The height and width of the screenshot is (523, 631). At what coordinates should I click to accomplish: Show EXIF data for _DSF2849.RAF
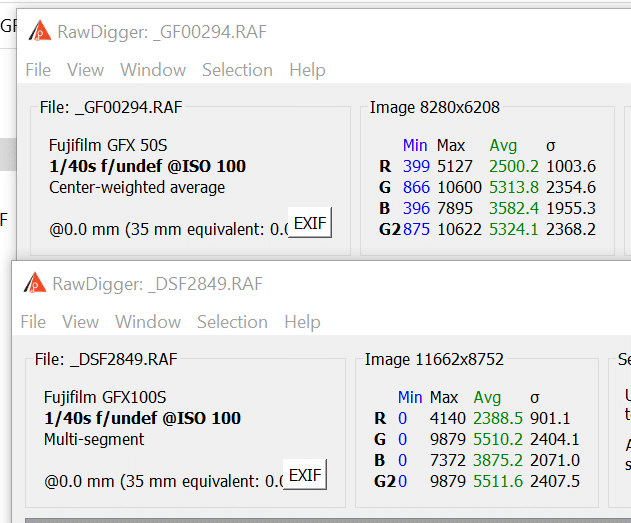(305, 475)
